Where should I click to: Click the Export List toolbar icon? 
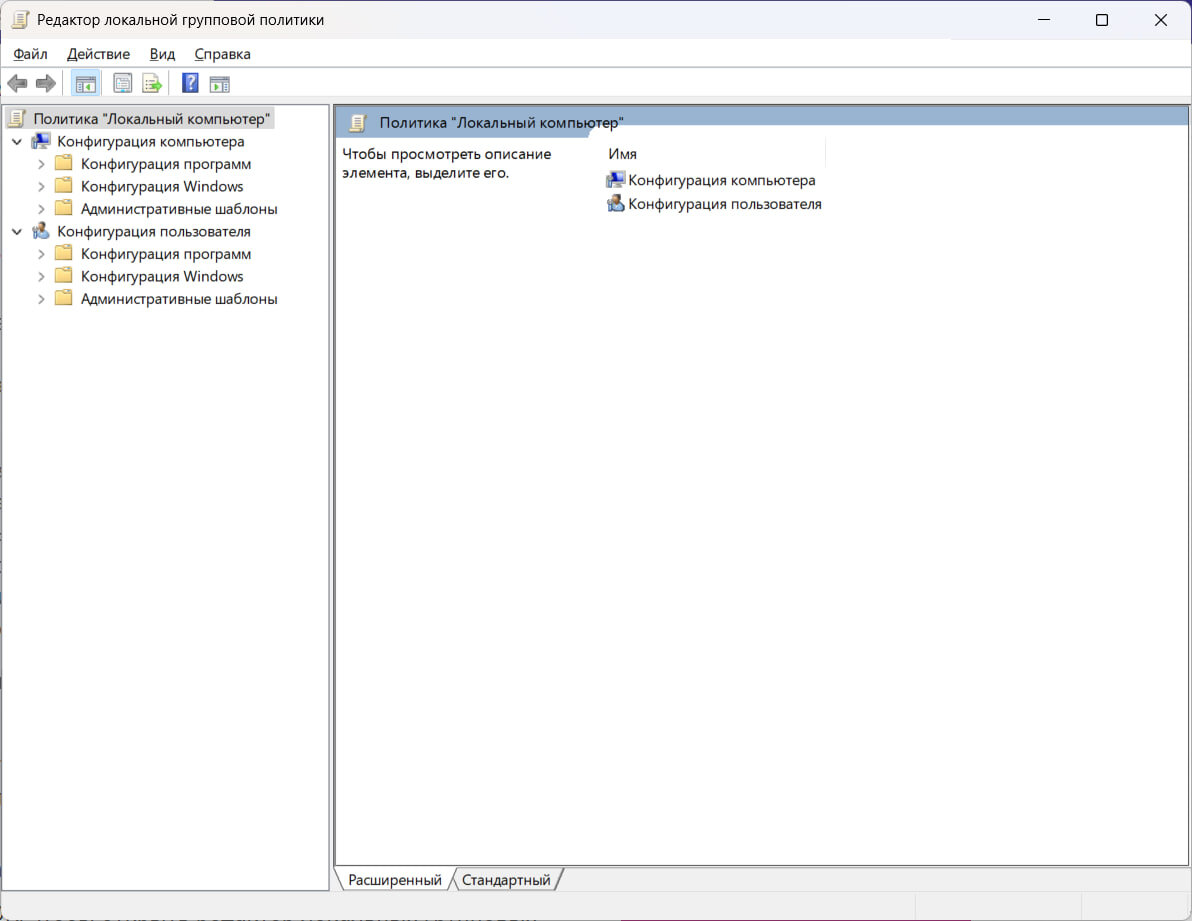click(152, 84)
